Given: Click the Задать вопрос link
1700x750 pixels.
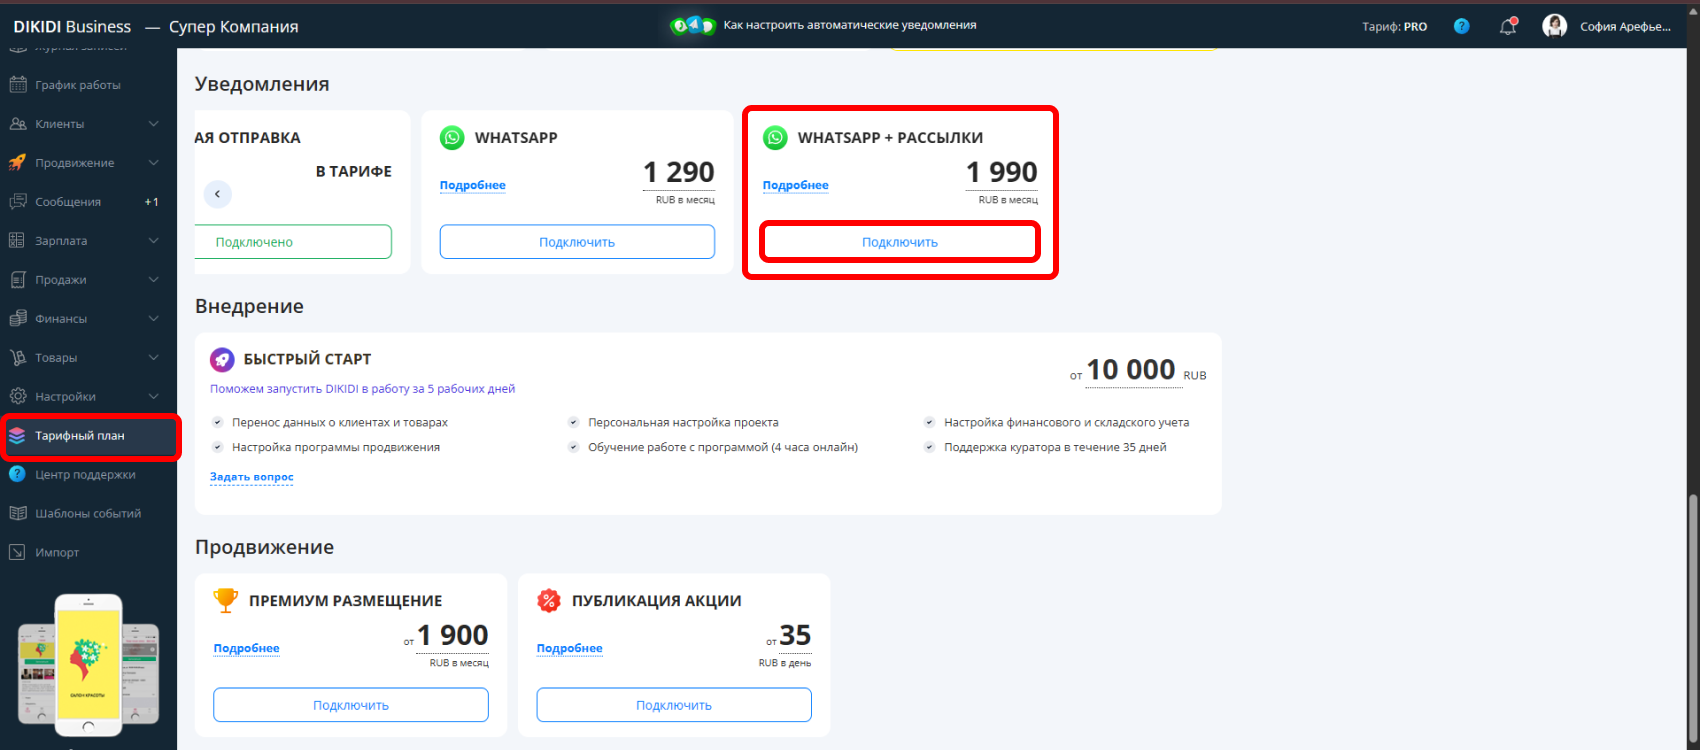Looking at the screenshot, I should coord(252,477).
